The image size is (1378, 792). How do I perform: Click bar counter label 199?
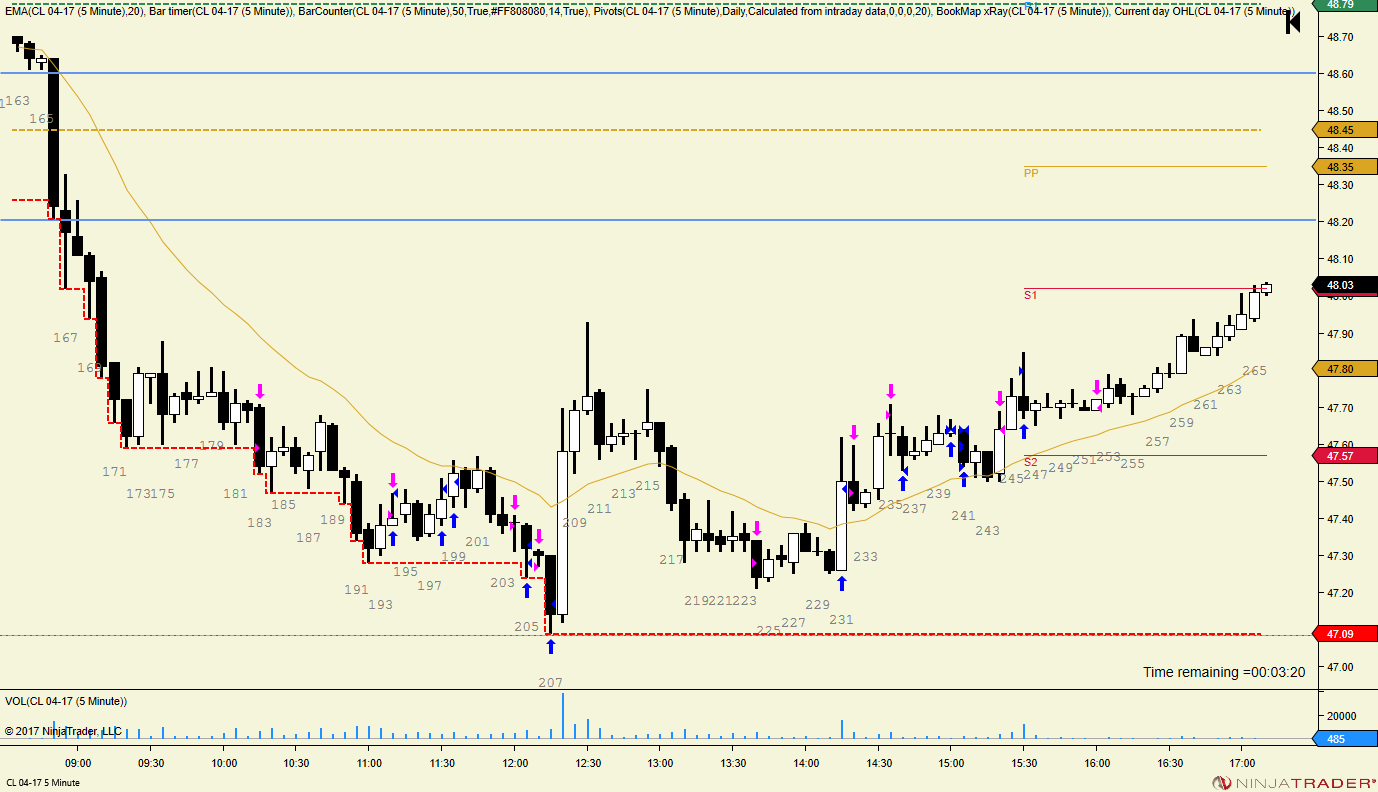[453, 557]
